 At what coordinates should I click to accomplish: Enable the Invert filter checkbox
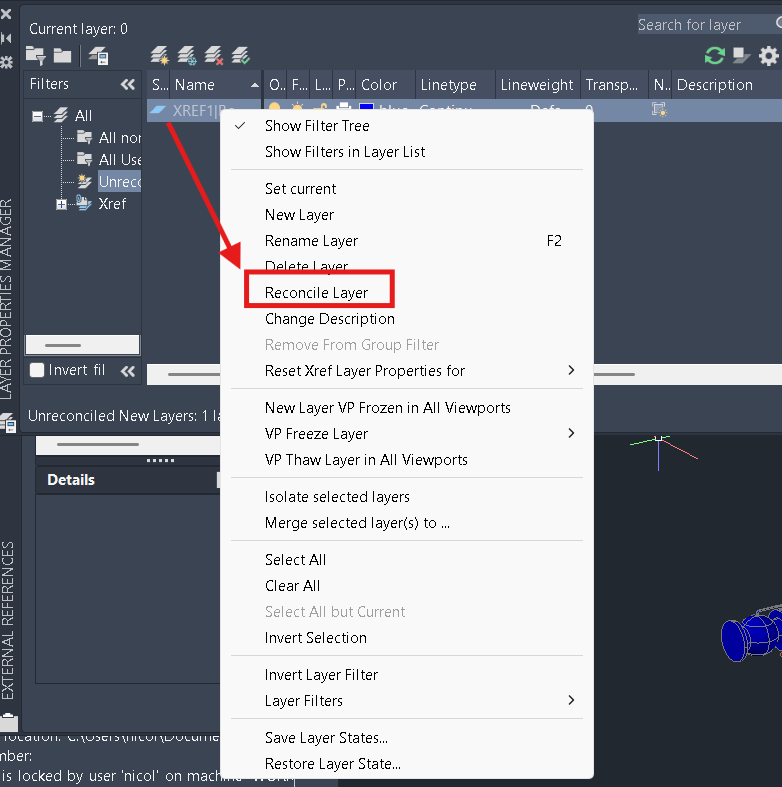(x=37, y=370)
